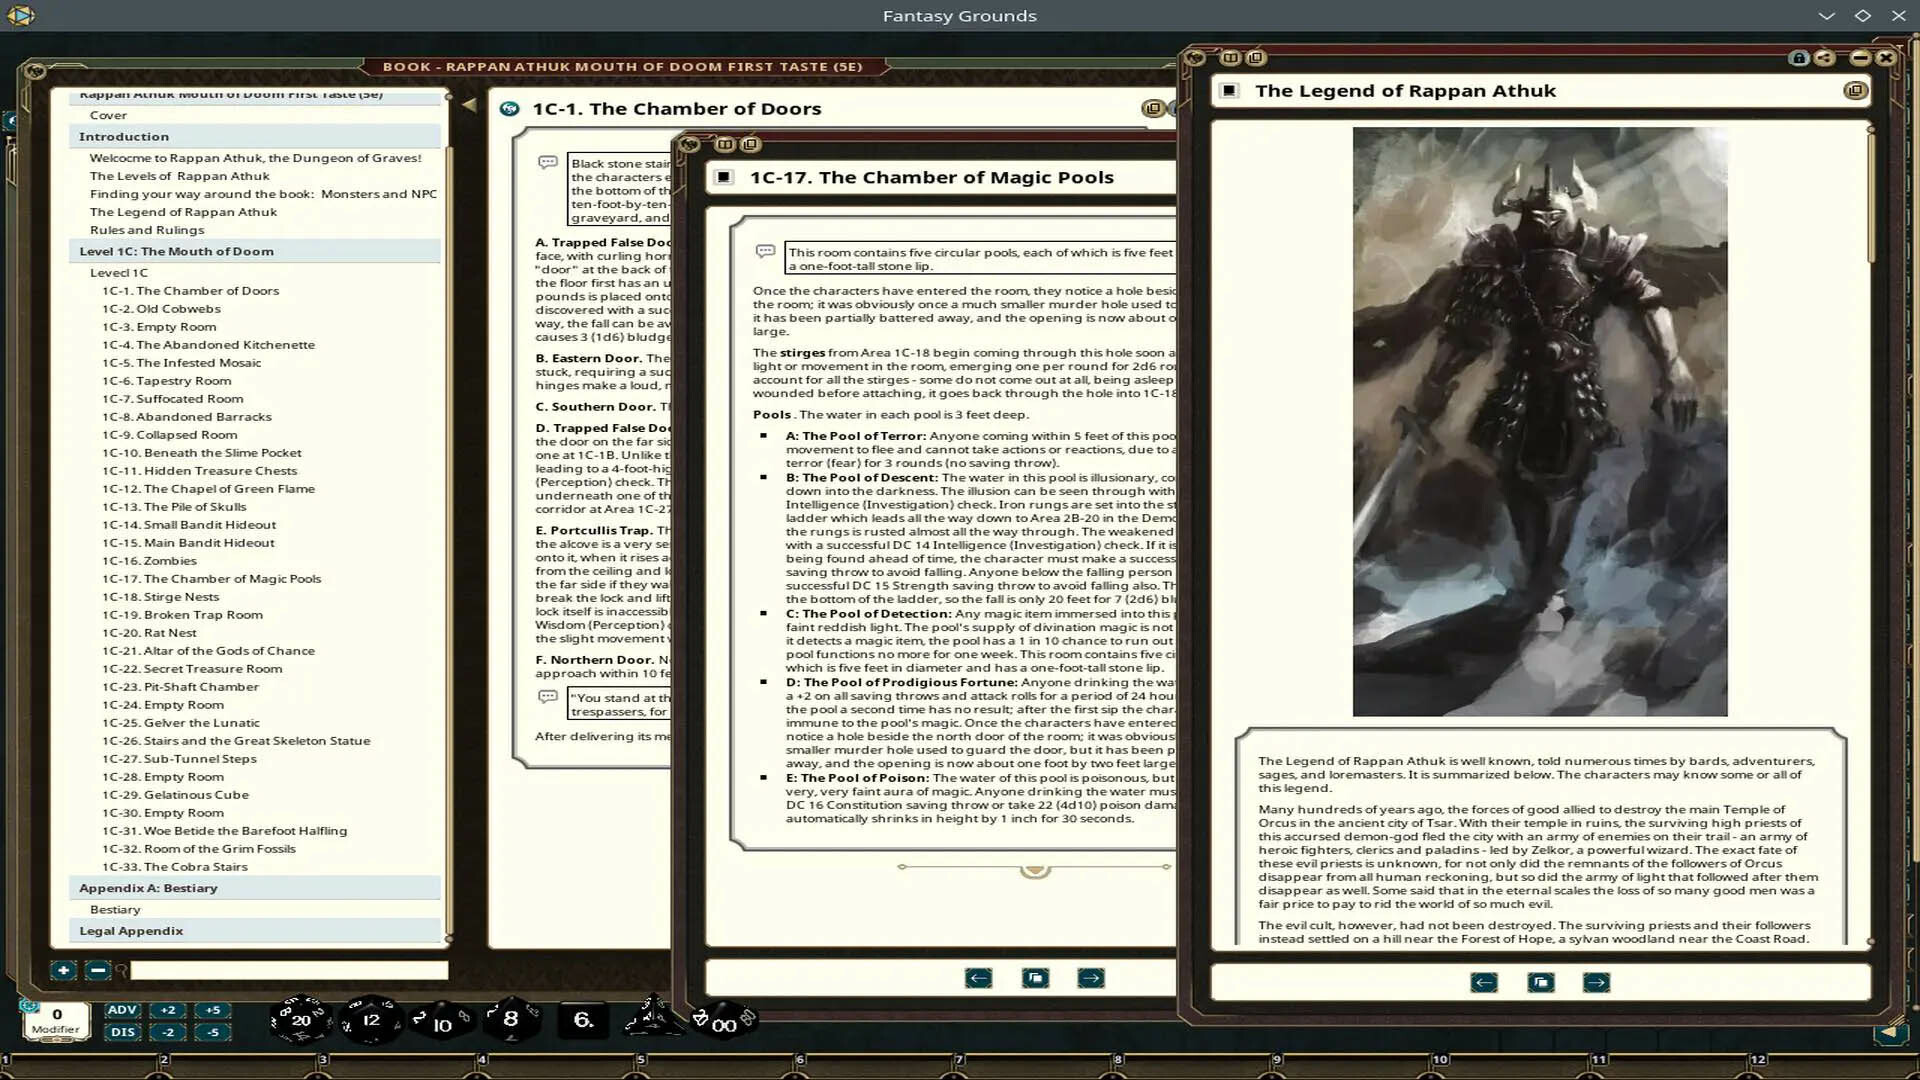This screenshot has height=1080, width=1920.
Task: Click the ADV advantage button
Action: click(x=122, y=1010)
